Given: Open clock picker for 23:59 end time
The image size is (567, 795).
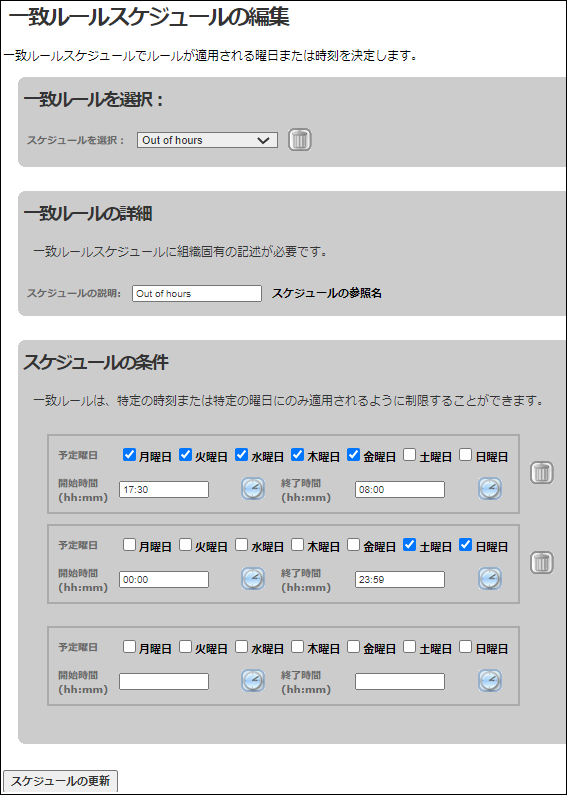Looking at the screenshot, I should [x=490, y=579].
